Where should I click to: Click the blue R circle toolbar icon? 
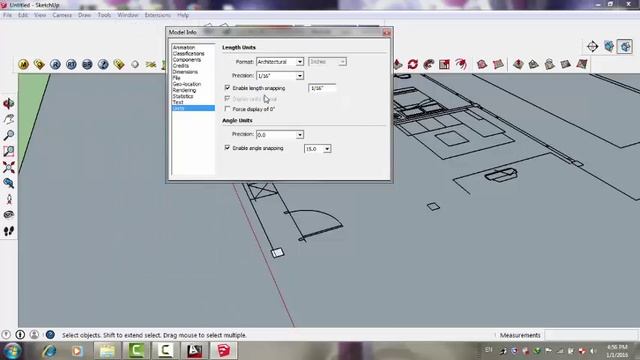pos(55,64)
